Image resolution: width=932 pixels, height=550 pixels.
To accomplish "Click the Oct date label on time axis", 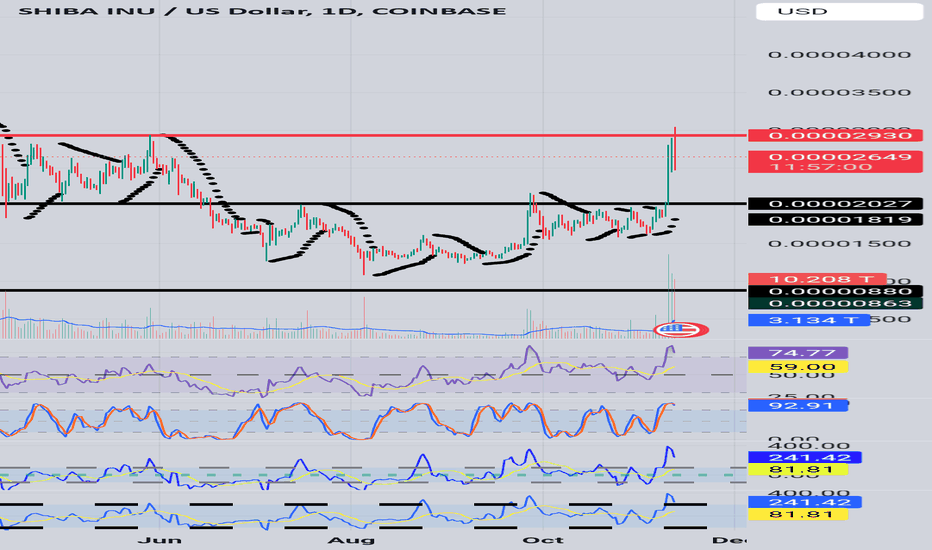I will point(543,540).
